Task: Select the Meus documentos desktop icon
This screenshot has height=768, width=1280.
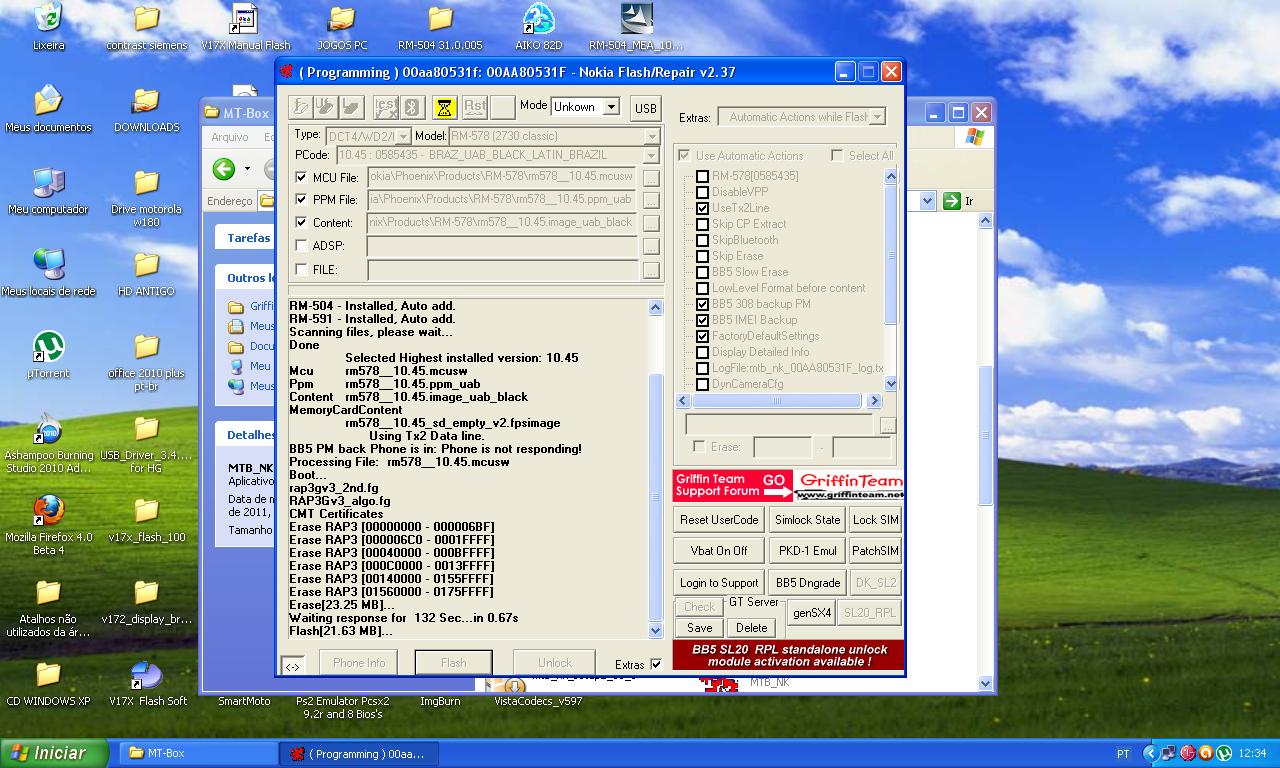Action: (48, 110)
